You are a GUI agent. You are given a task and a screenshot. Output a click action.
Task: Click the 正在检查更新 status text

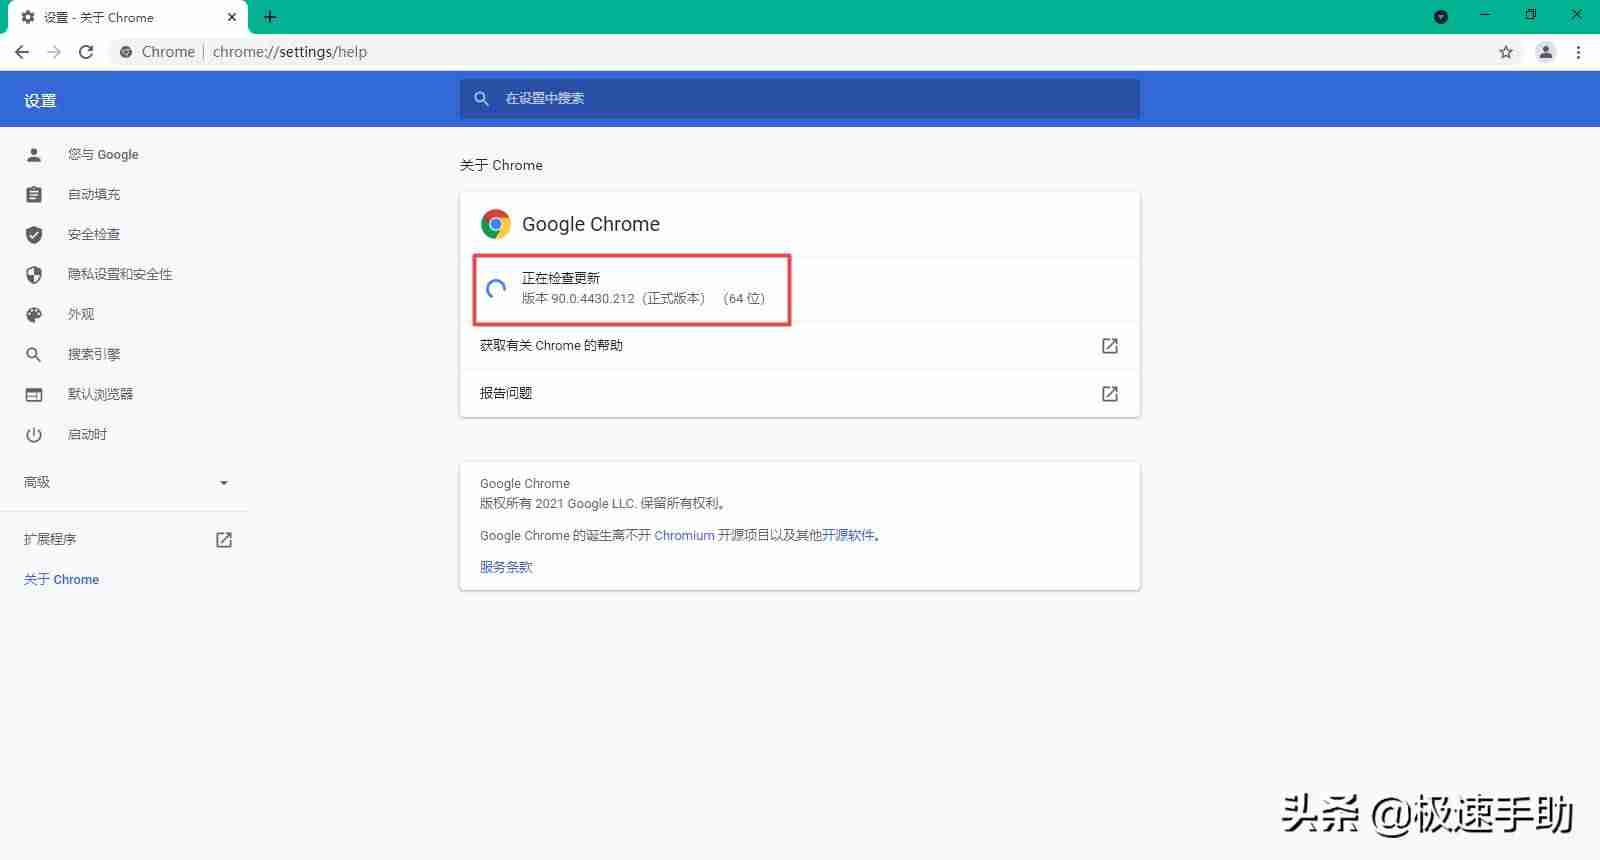pyautogui.click(x=561, y=278)
